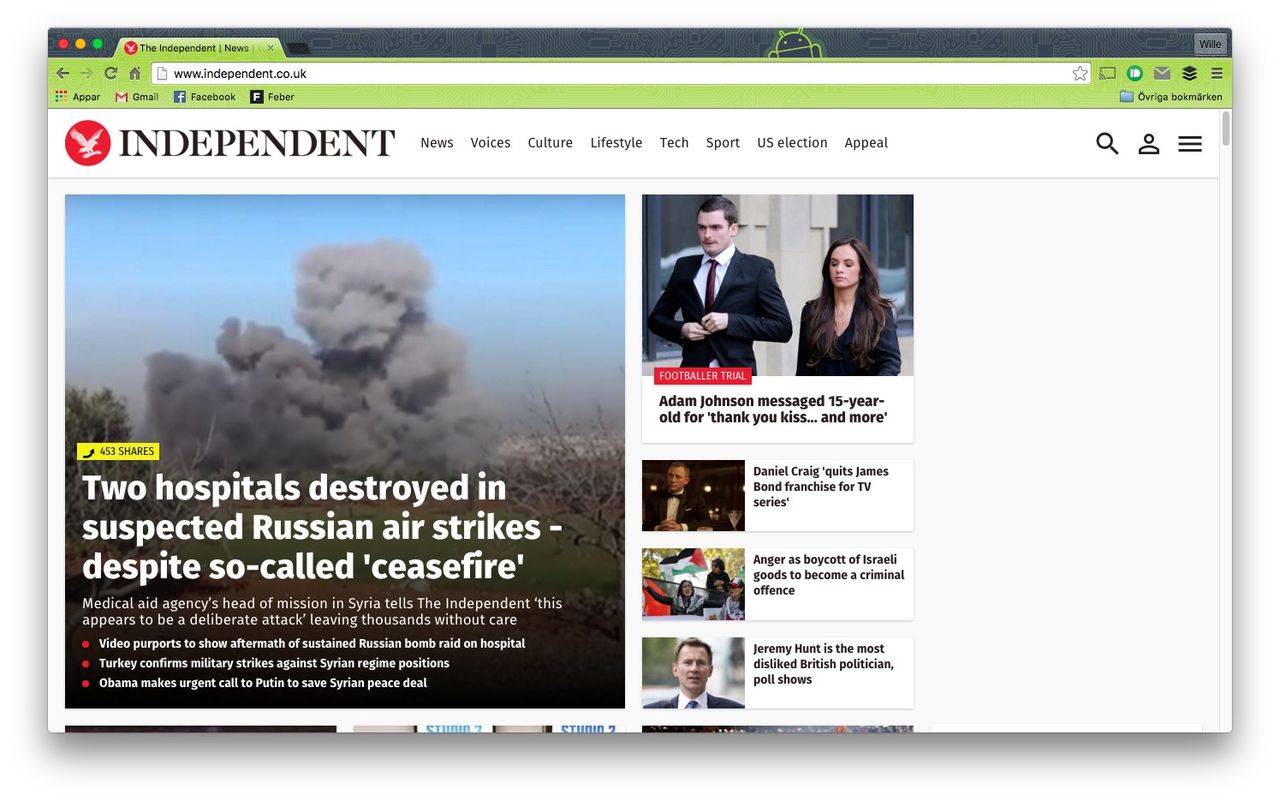Open Chrome's settings via the hamburger menu
The width and height of the screenshot is (1280, 801).
1216,73
